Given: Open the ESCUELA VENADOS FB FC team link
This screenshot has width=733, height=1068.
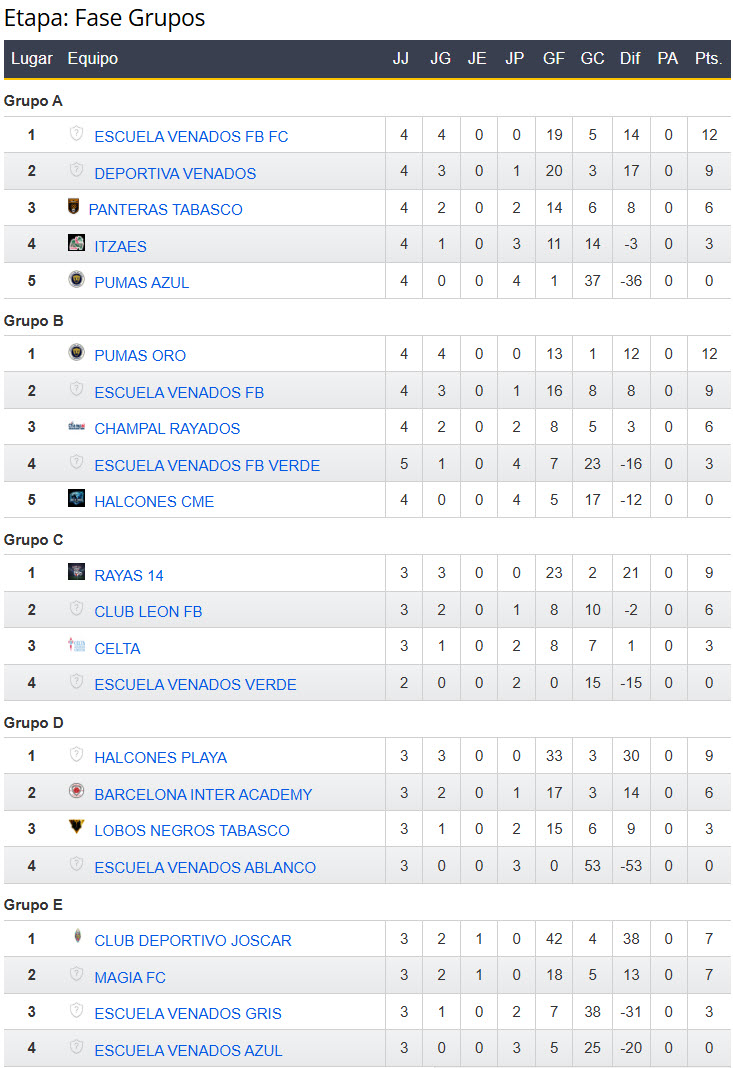Looking at the screenshot, I should point(191,136).
